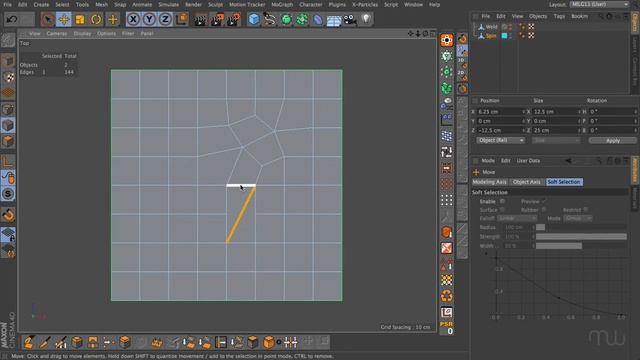Image resolution: width=640 pixels, height=360 pixels.
Task: Open the Tags menu in Object Manager
Action: click(x=559, y=16)
